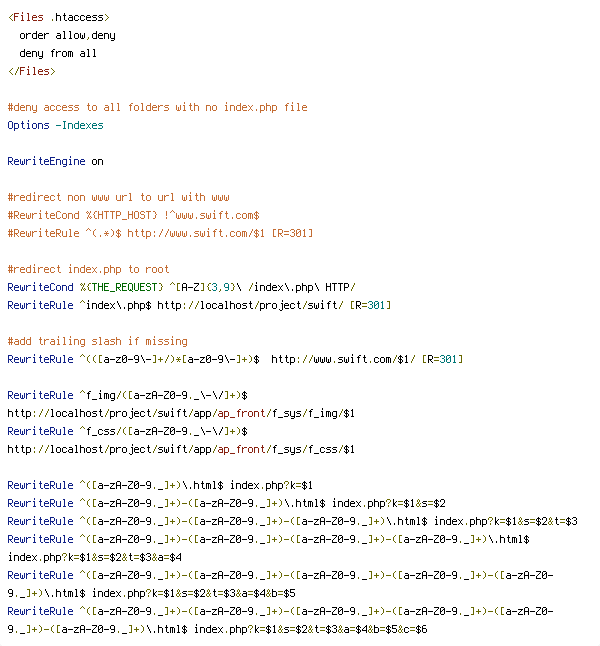Click the 'RewriteRule ^f_css/' line
Viewport: 600px width, 646px height.
pos(127,431)
